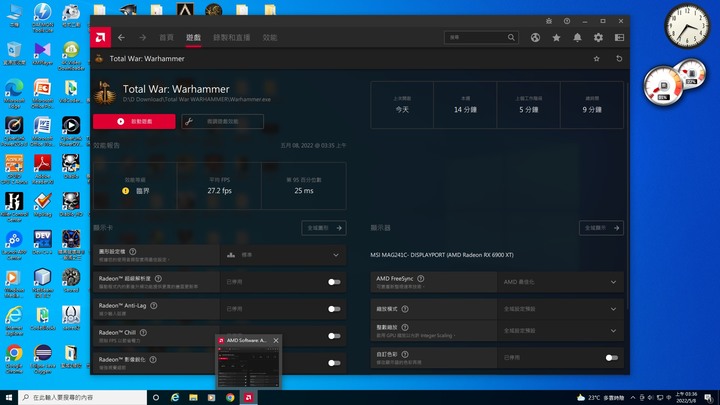Open the settings gear in AMD Software
Screen dimensions: 720x405
click(x=598, y=38)
